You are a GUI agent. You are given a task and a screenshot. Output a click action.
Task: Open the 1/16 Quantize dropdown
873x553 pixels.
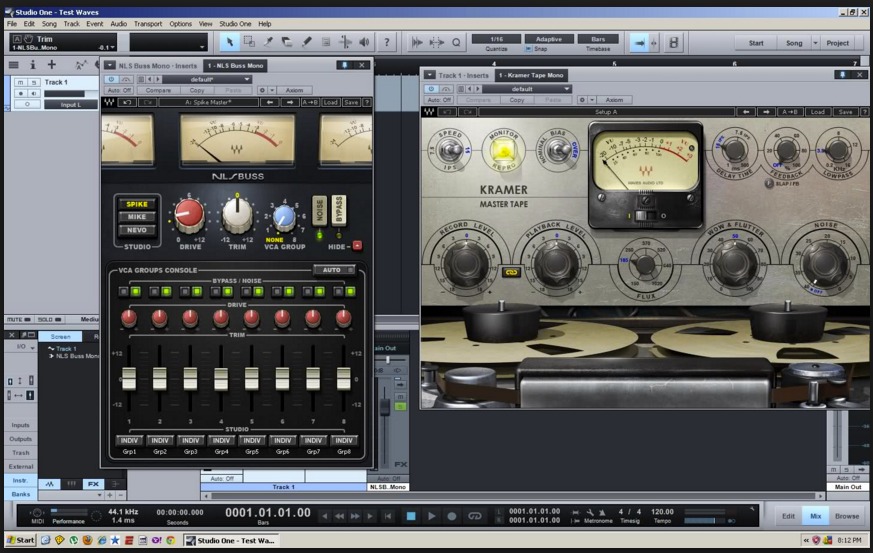coord(497,39)
